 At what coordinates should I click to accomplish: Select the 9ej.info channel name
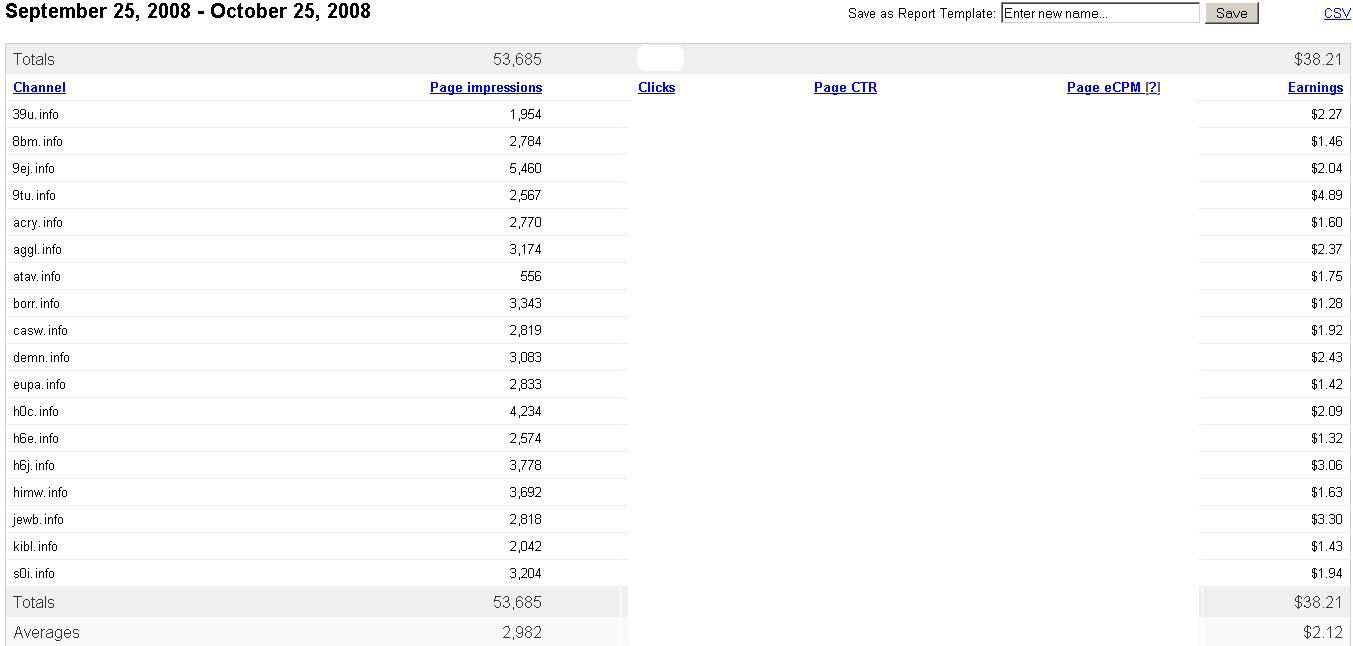coord(34,169)
